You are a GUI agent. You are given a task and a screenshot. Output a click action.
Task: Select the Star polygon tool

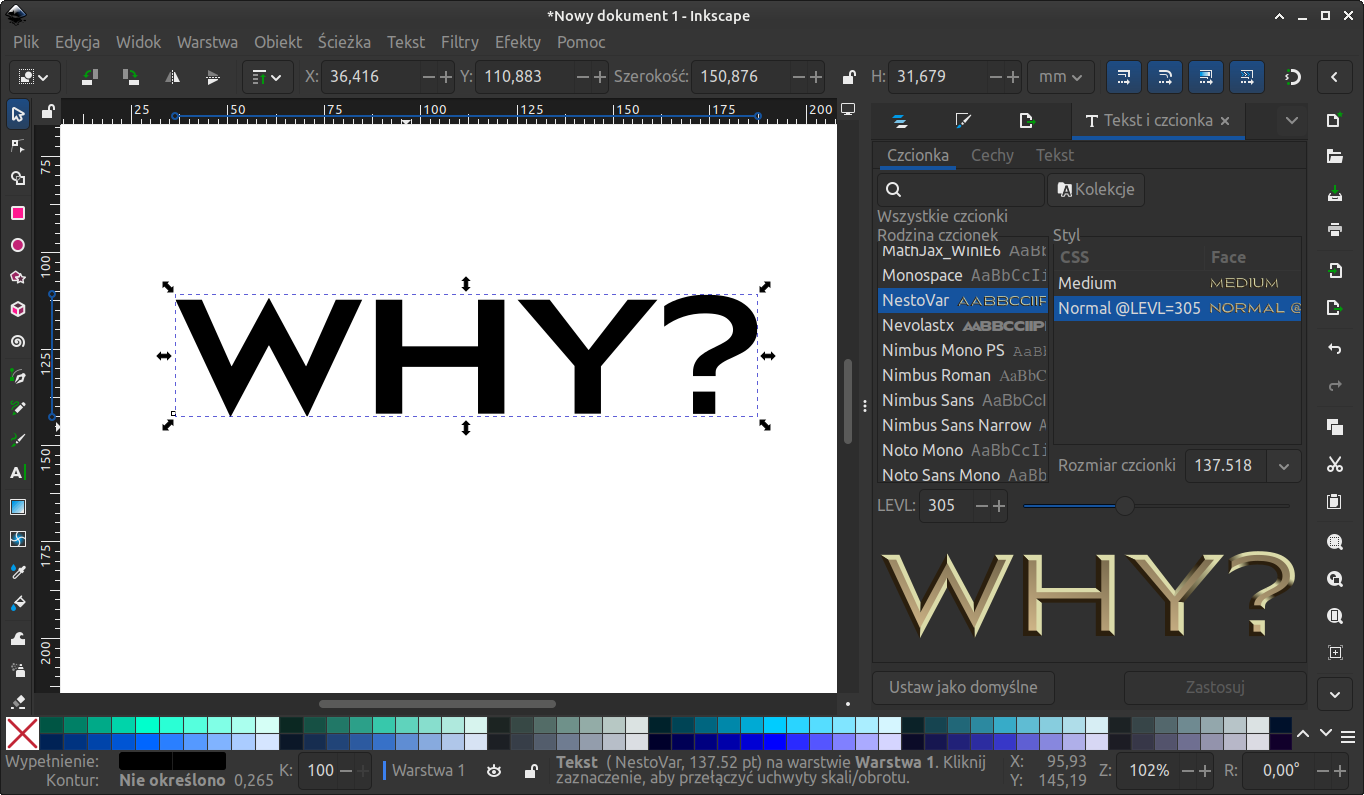(17, 277)
